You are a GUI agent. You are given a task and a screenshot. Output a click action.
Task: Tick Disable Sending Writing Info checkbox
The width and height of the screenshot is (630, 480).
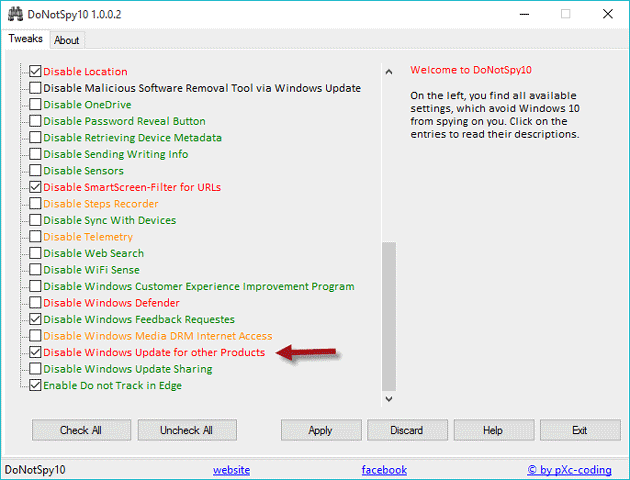[x=35, y=154]
